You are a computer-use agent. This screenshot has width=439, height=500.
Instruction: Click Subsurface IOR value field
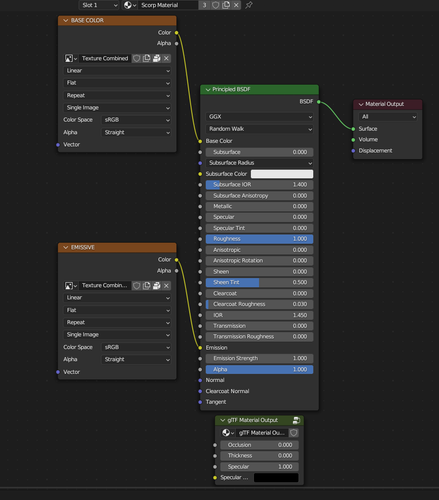pyautogui.click(x=259, y=184)
